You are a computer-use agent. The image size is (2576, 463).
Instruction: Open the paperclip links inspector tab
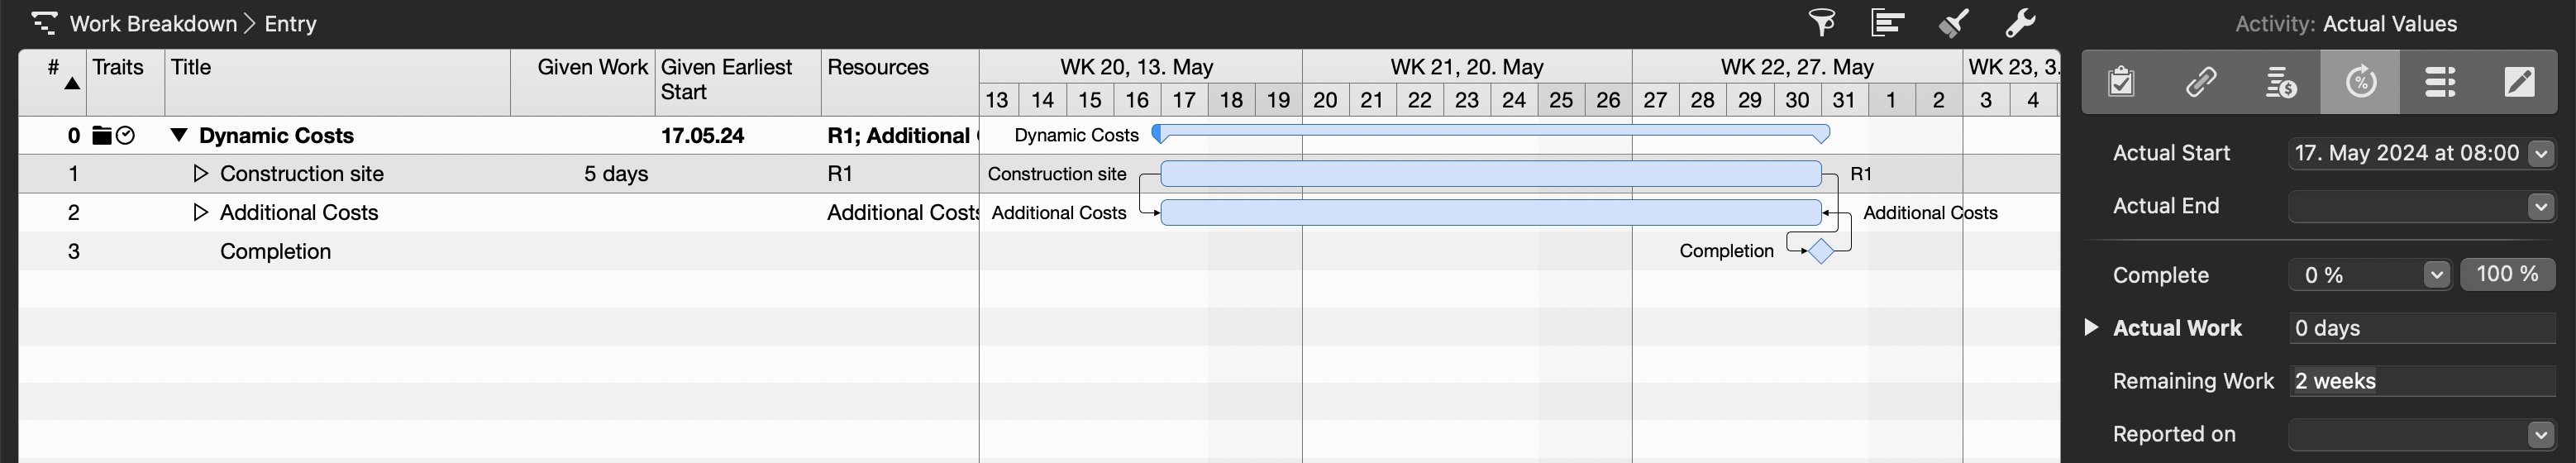pyautogui.click(x=2200, y=82)
